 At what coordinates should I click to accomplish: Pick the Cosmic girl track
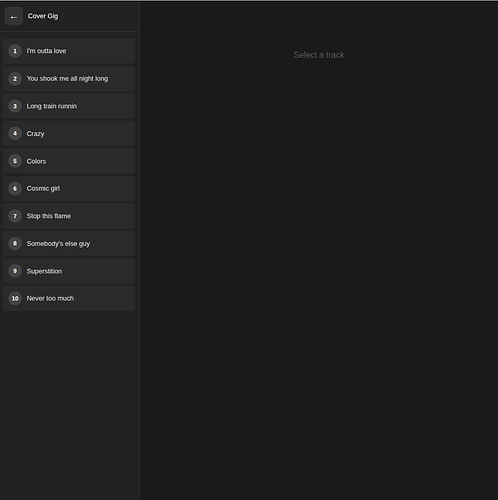click(69, 189)
